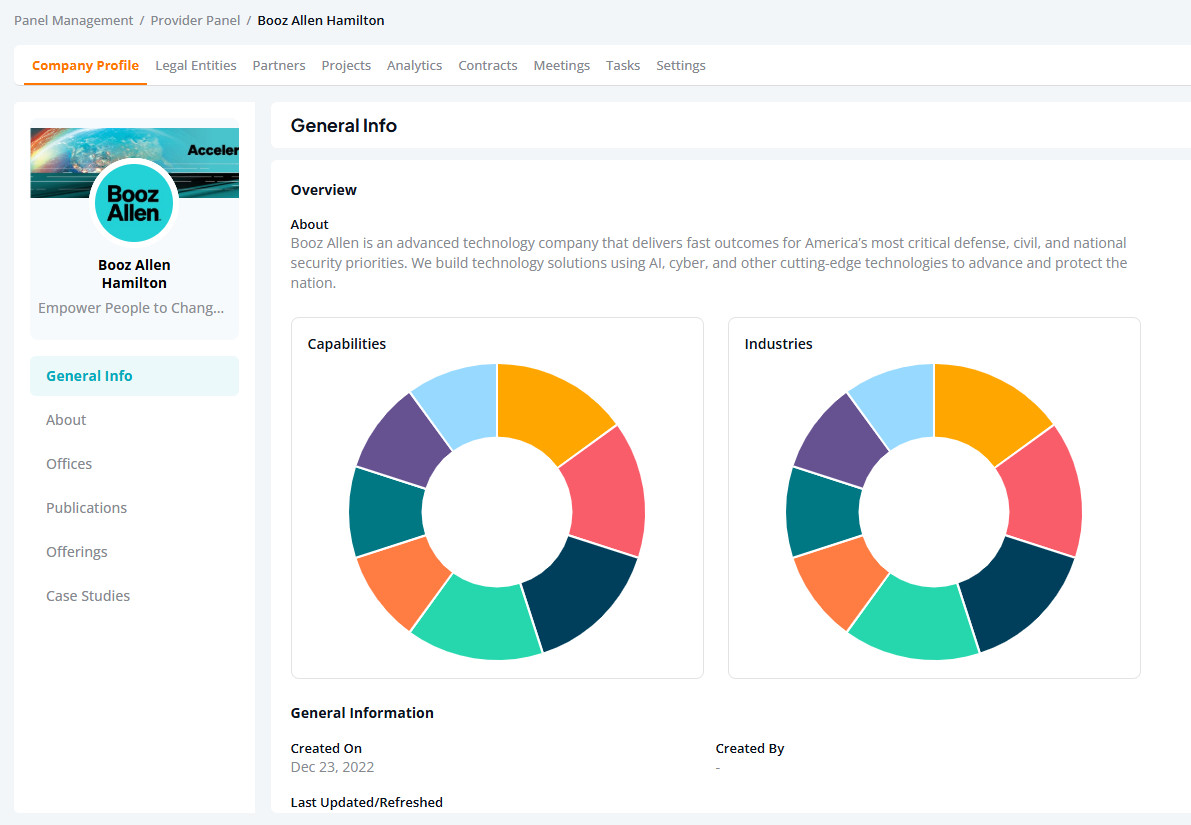The image size is (1191, 825).
Task: Click the General Information heading
Action: tap(362, 713)
